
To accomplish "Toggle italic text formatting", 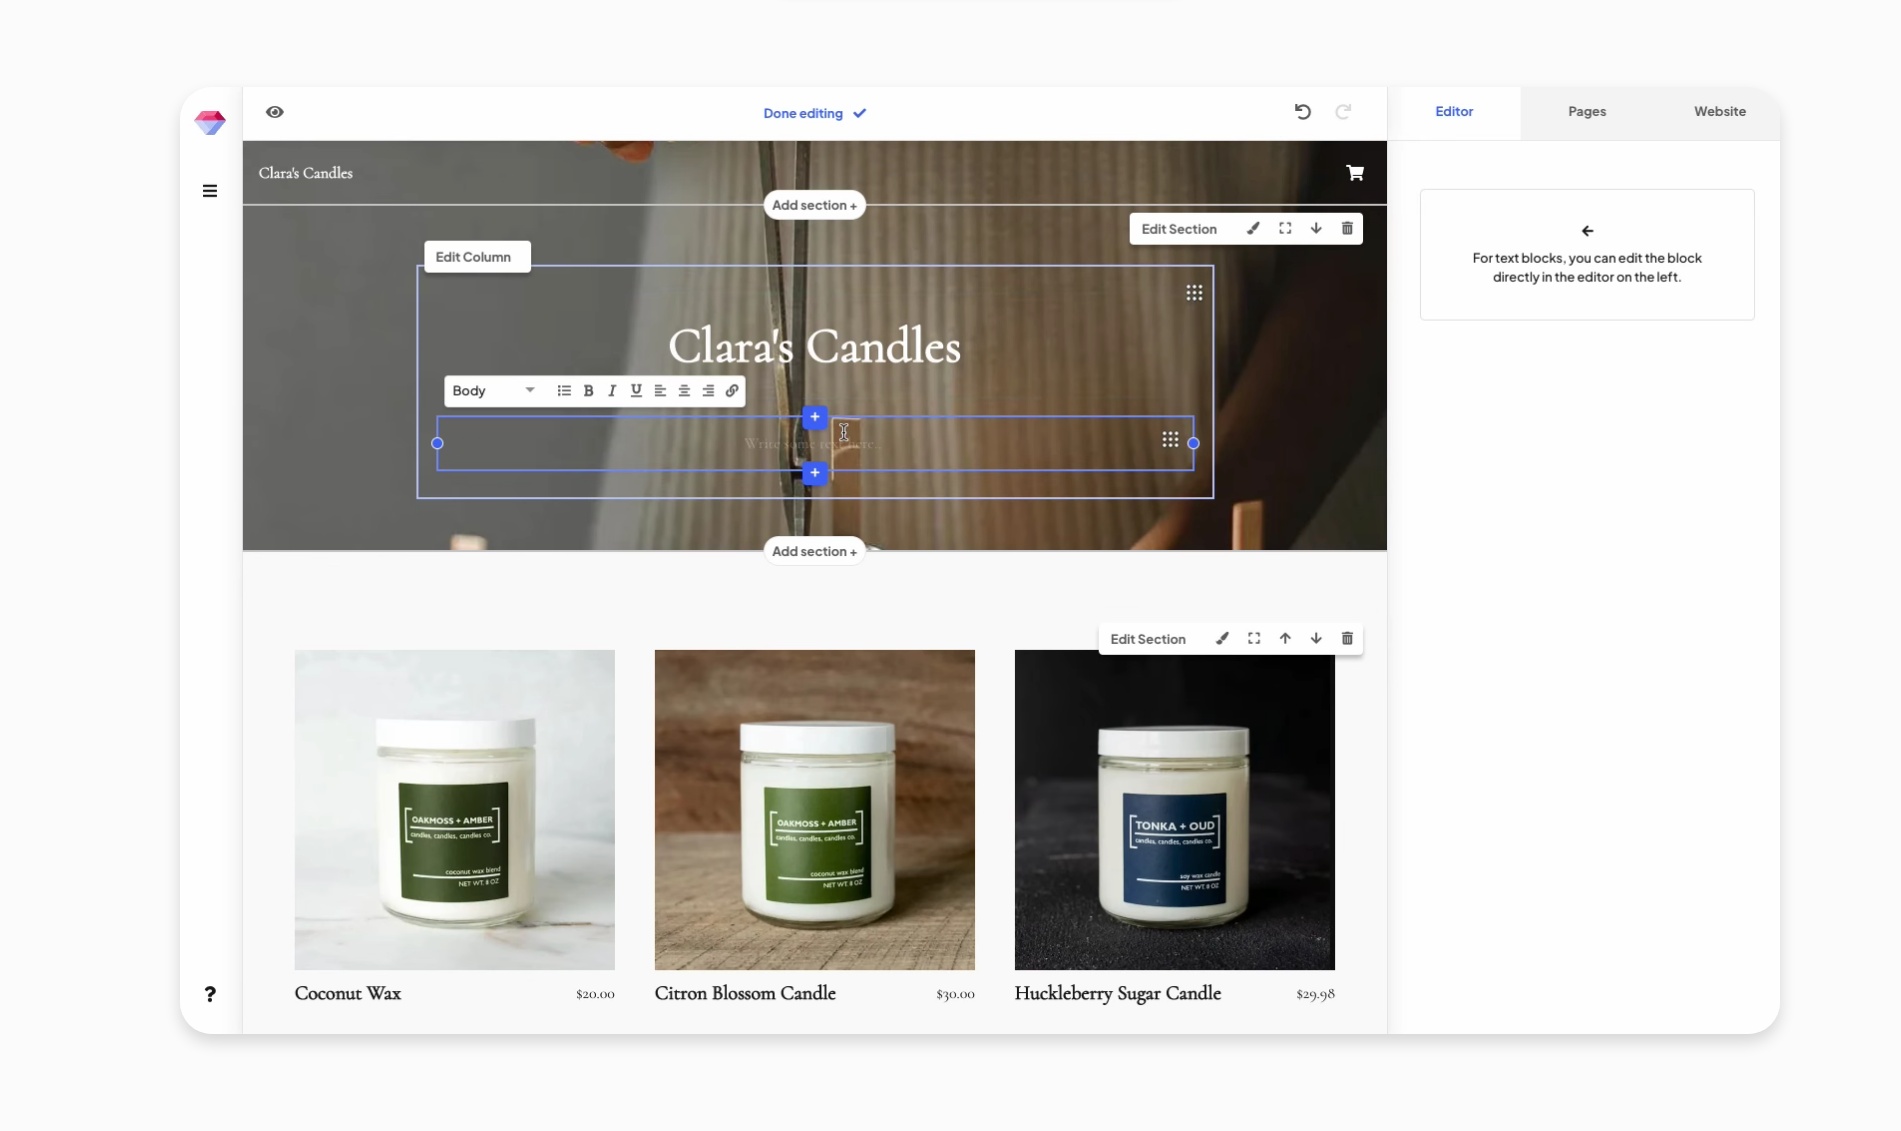I will [612, 391].
